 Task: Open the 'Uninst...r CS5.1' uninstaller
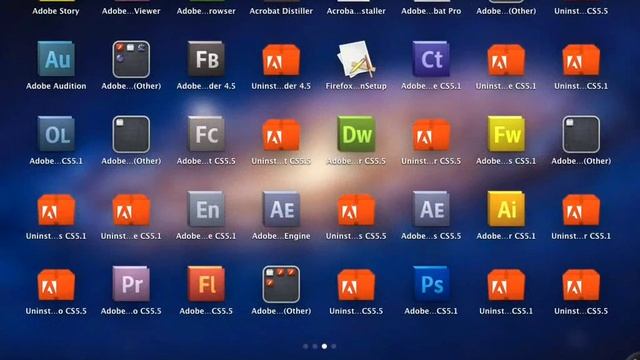pos(581,210)
